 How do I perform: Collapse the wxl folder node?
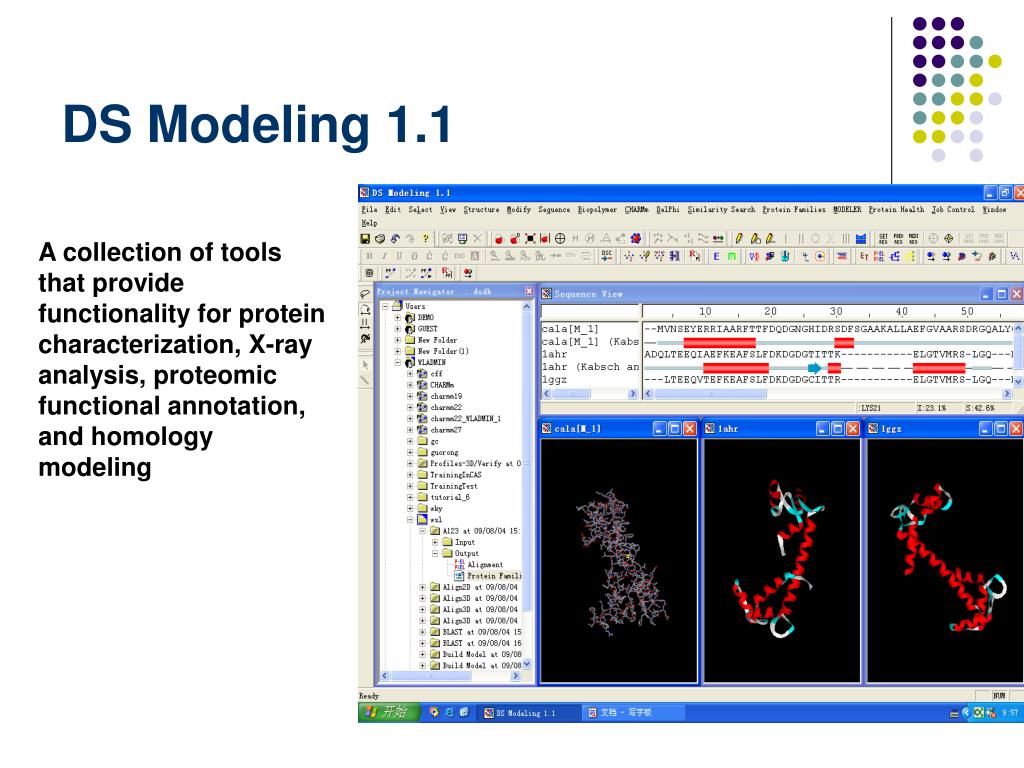[409, 520]
